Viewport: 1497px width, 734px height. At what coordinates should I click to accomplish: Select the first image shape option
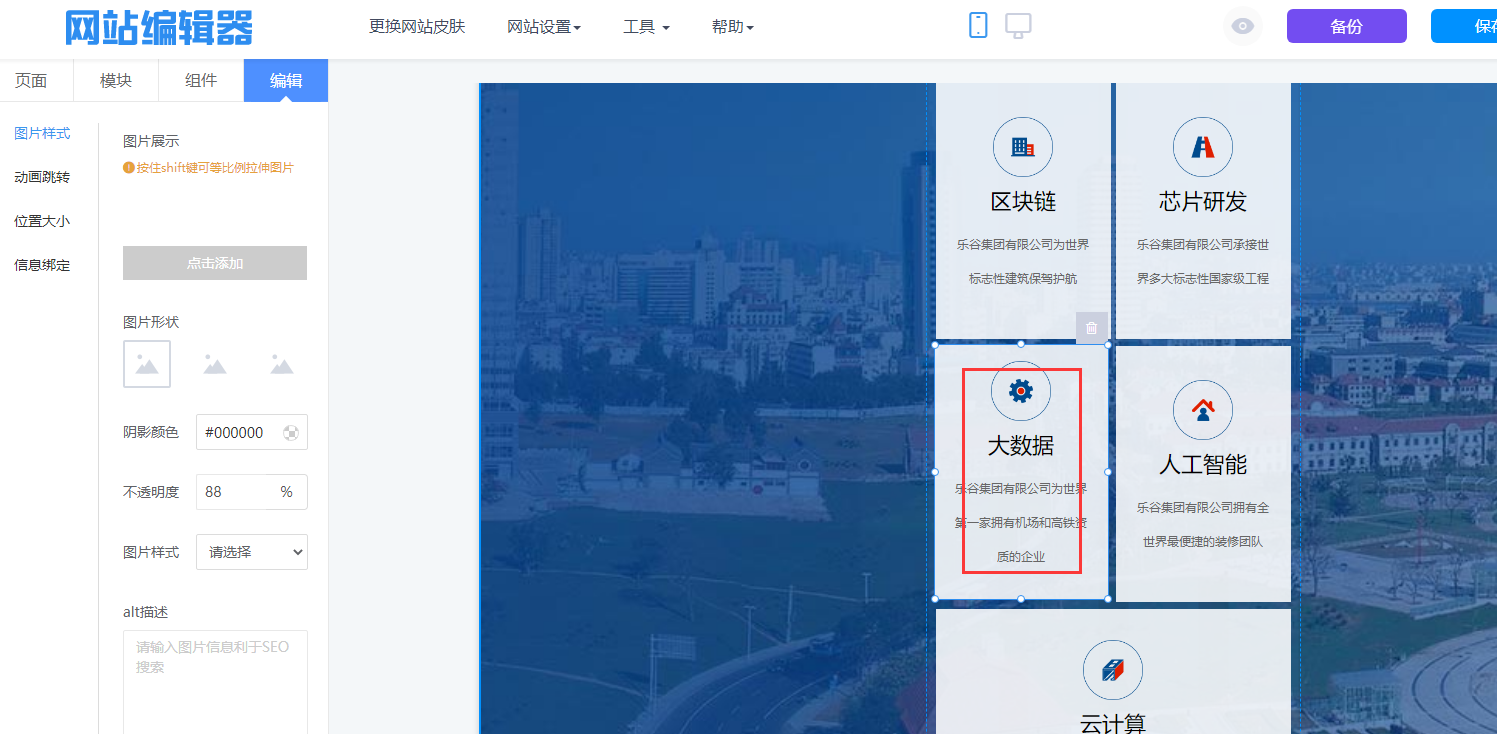tap(147, 364)
